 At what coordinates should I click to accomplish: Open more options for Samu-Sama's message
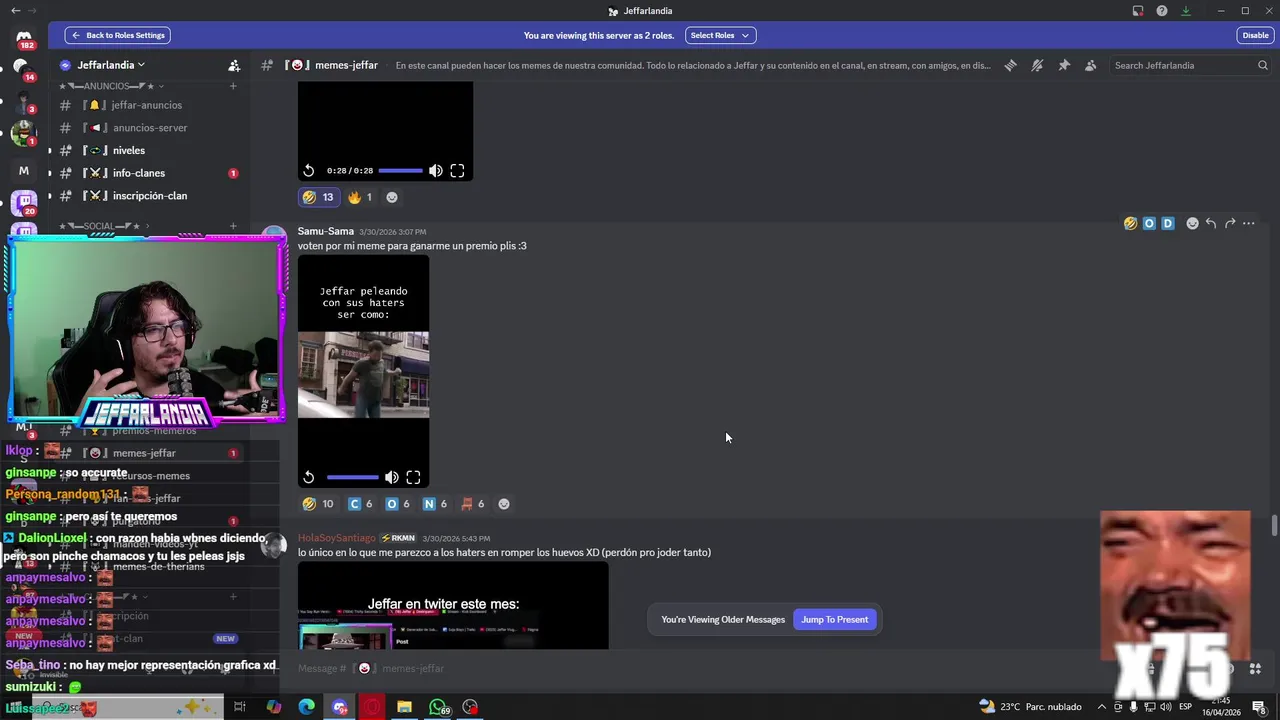1249,223
